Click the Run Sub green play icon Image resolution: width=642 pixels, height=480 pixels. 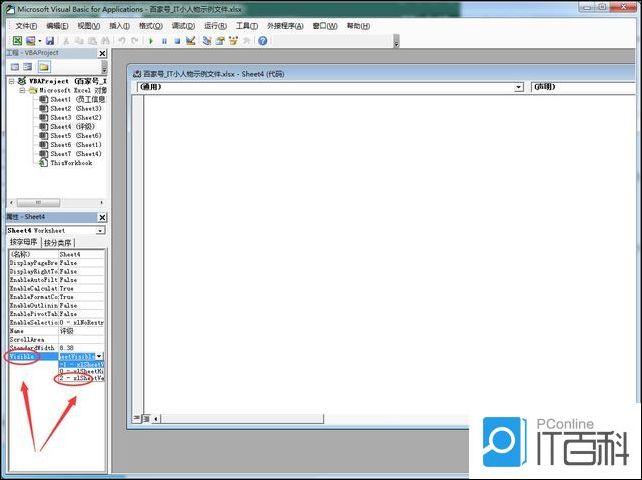point(151,41)
